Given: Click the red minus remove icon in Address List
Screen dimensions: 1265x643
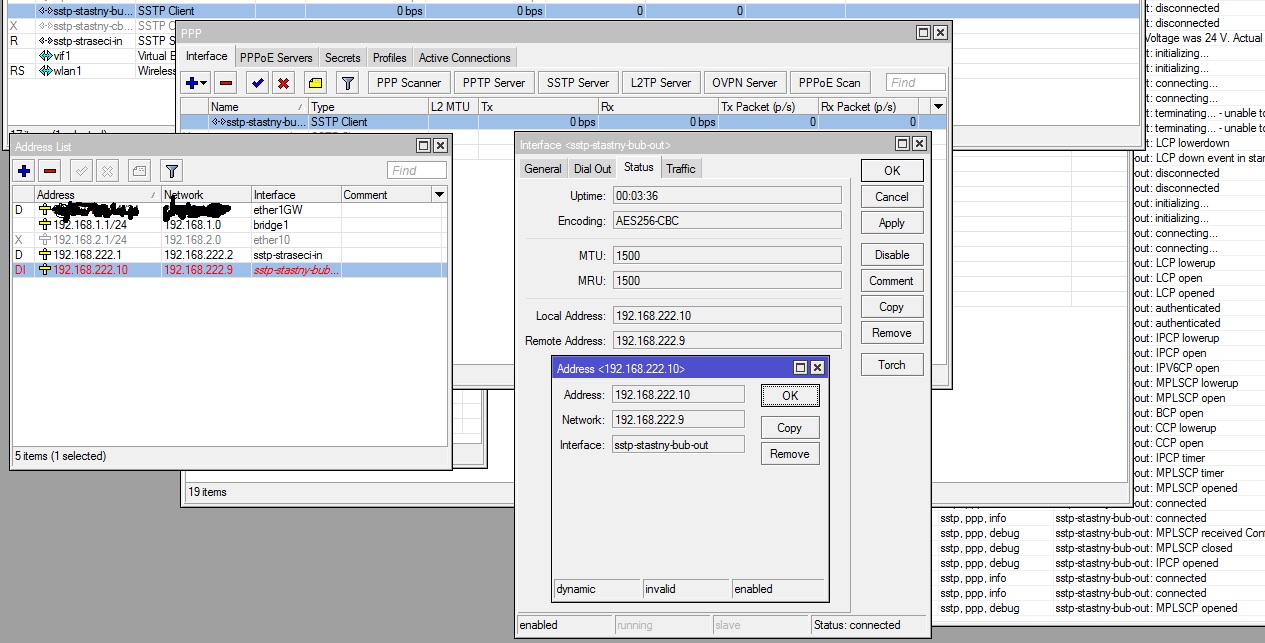Looking at the screenshot, I should point(50,171).
